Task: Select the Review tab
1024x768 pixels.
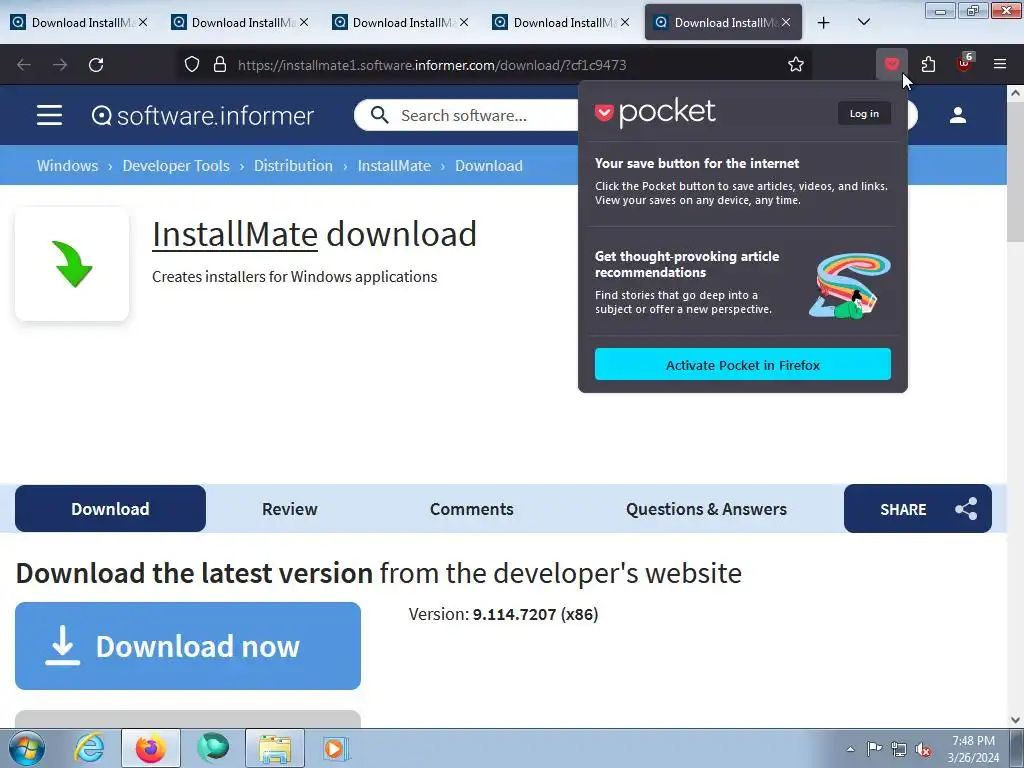Action: [x=289, y=509]
